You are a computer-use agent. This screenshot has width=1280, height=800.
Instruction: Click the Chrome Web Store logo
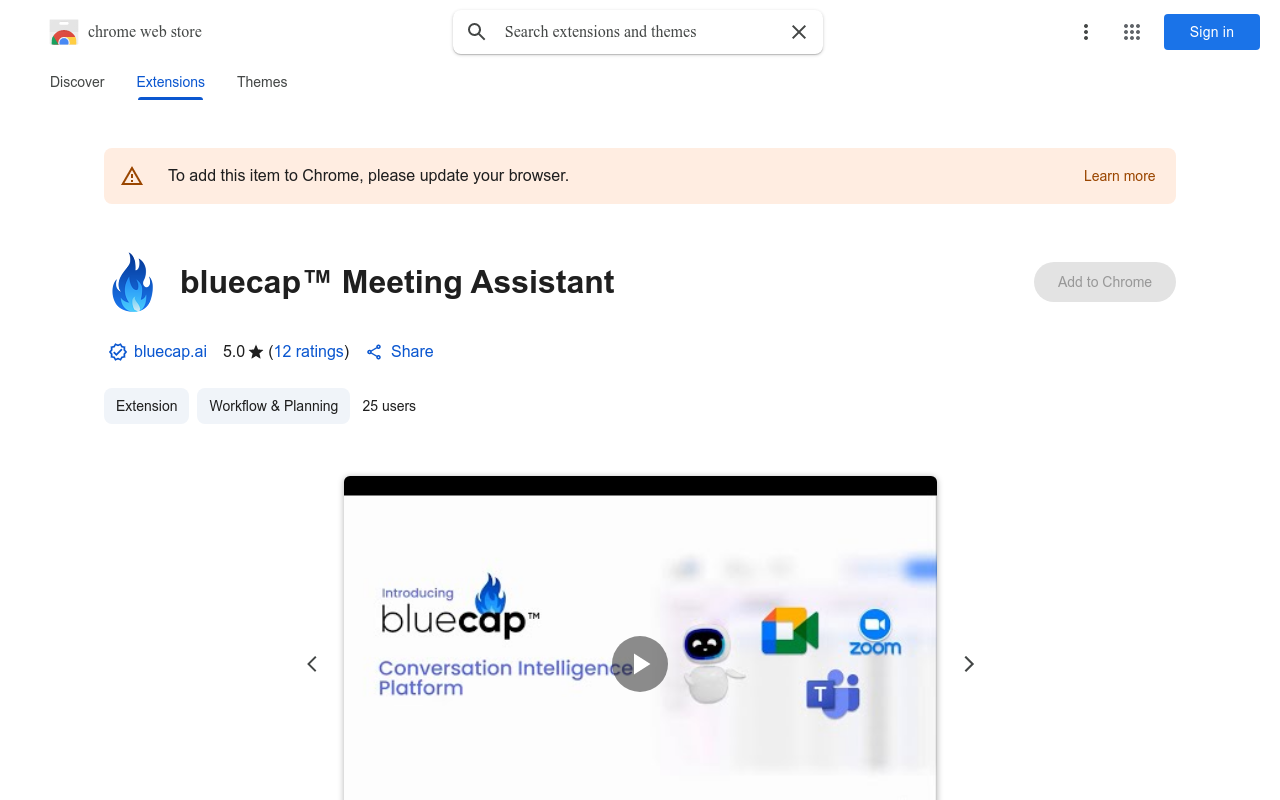click(x=64, y=32)
